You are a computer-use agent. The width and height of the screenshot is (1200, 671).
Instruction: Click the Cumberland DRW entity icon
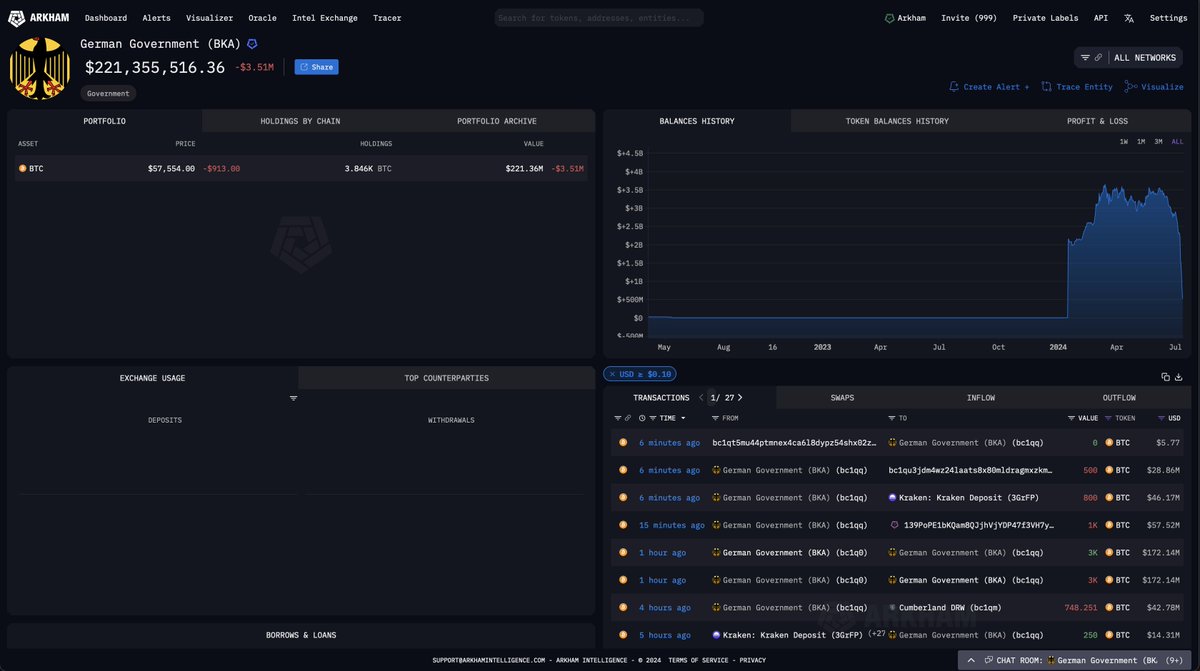892,608
